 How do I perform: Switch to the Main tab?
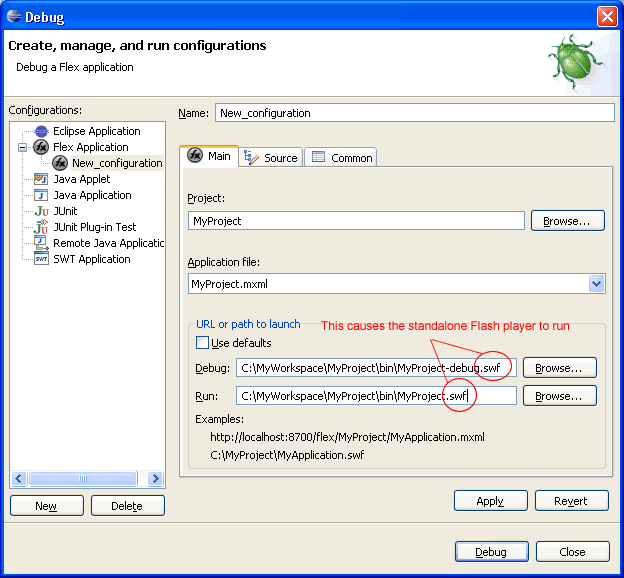pyautogui.click(x=209, y=156)
